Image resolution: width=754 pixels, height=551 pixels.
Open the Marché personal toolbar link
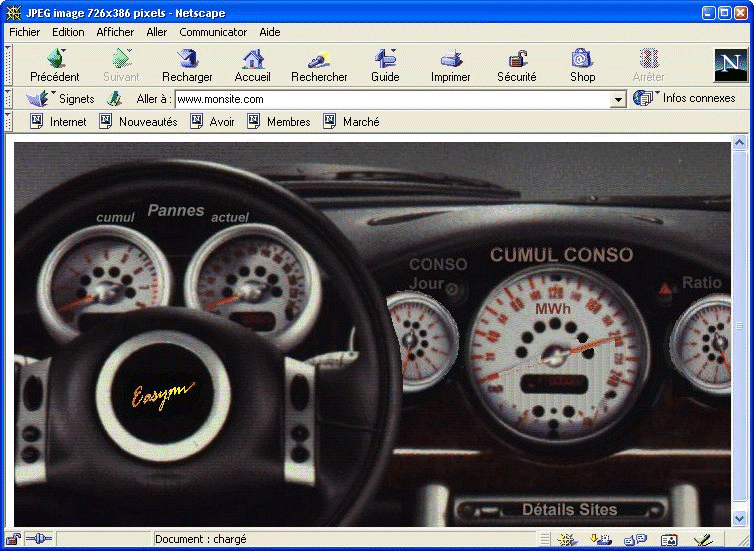(x=351, y=122)
